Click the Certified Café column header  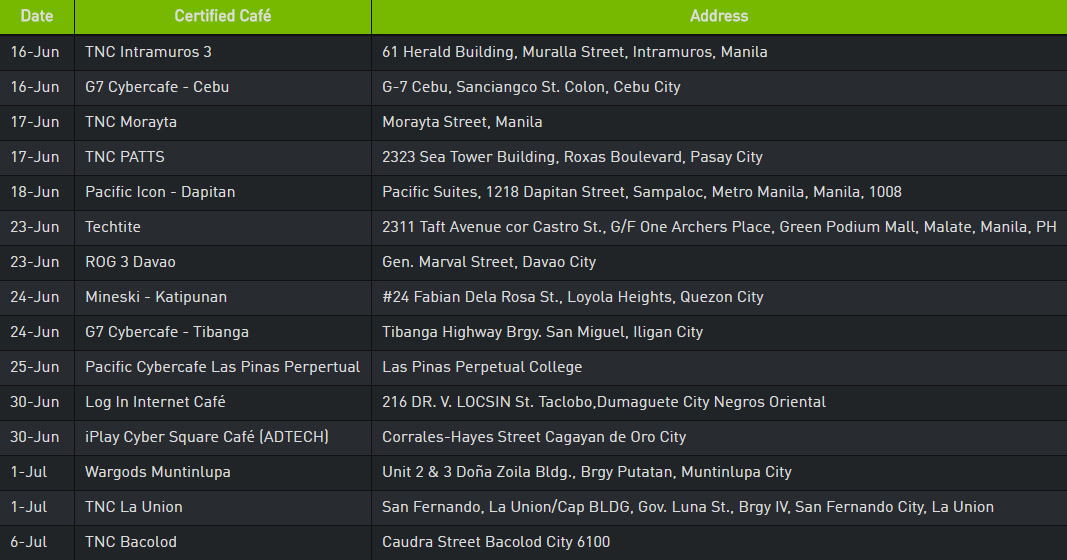223,16
